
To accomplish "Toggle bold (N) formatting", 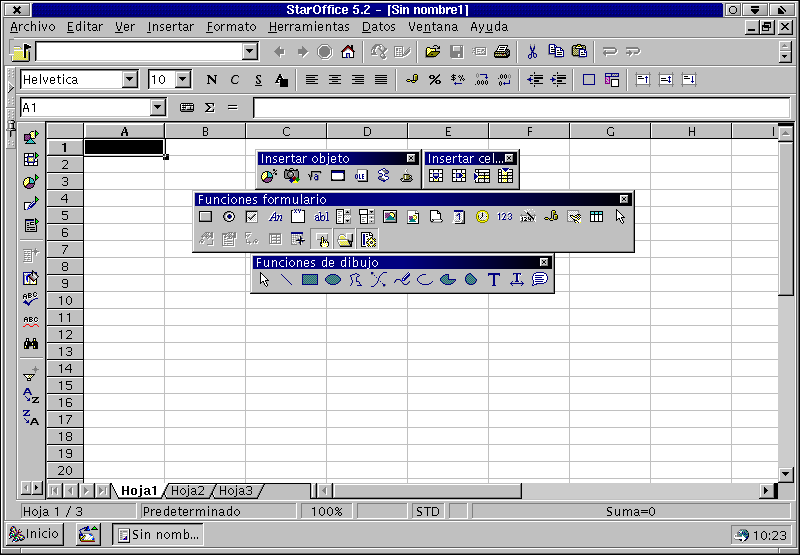I will tap(211, 80).
